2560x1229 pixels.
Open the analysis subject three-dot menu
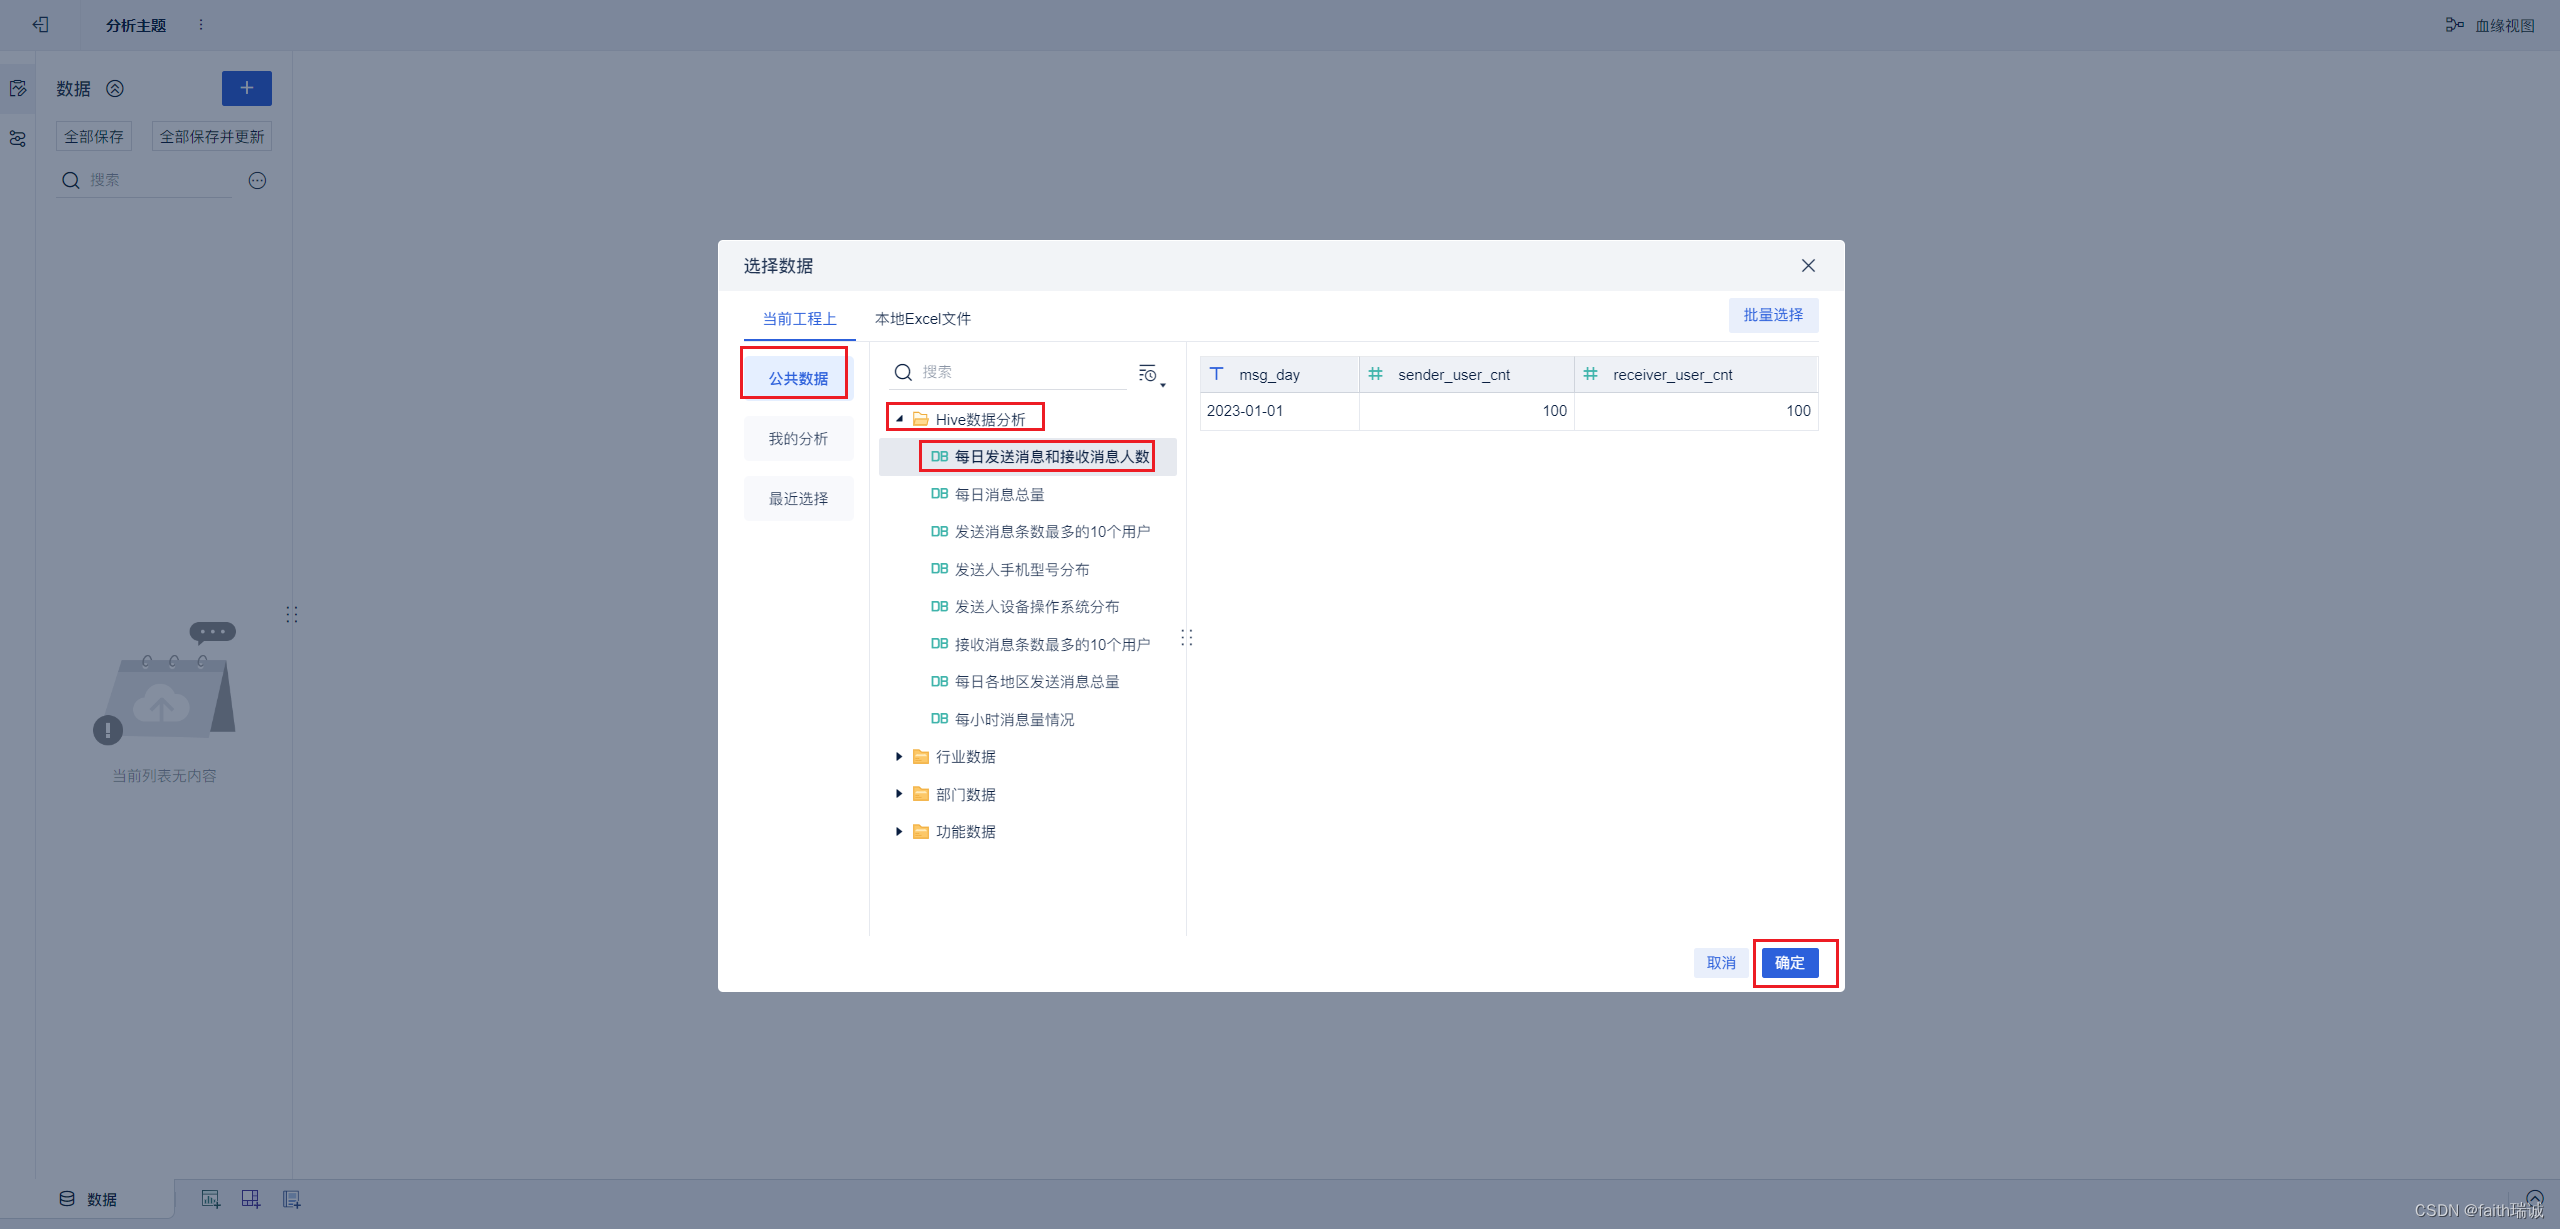201,25
